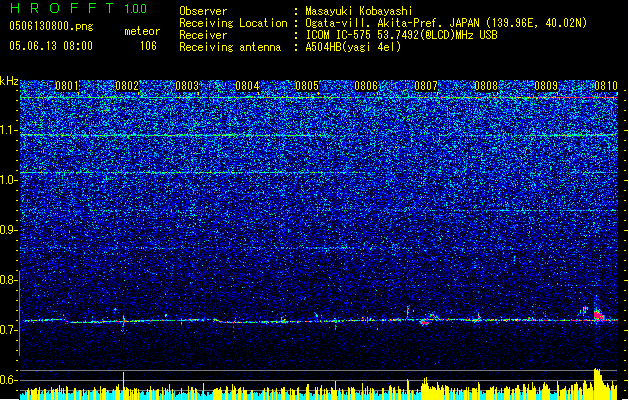Viewport: 629px width, 400px height.
Task: Click the 0805 time marker
Action: coord(307,86)
